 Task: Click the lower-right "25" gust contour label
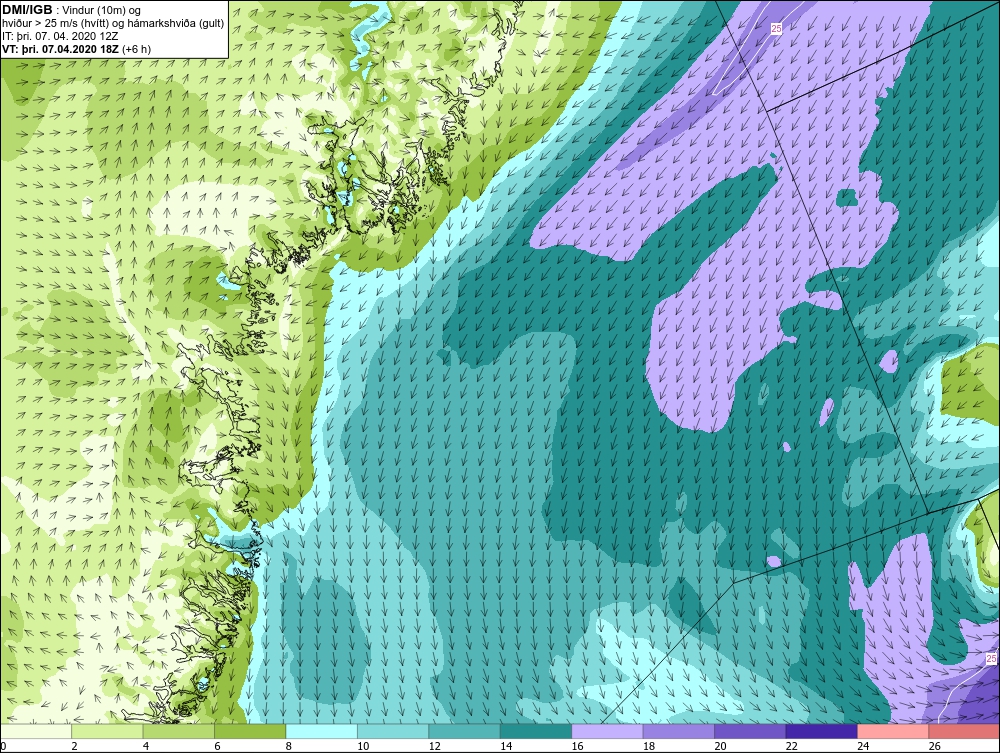click(x=991, y=659)
